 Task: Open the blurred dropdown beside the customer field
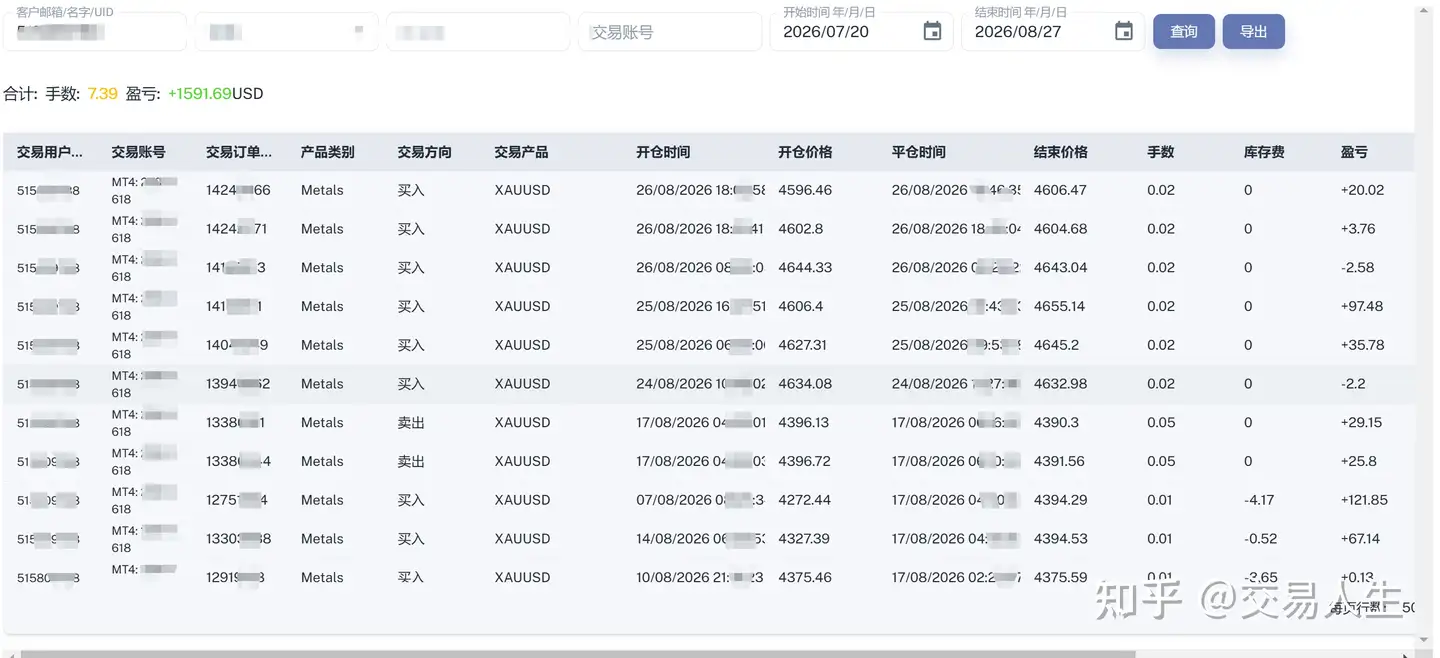pyautogui.click(x=286, y=32)
